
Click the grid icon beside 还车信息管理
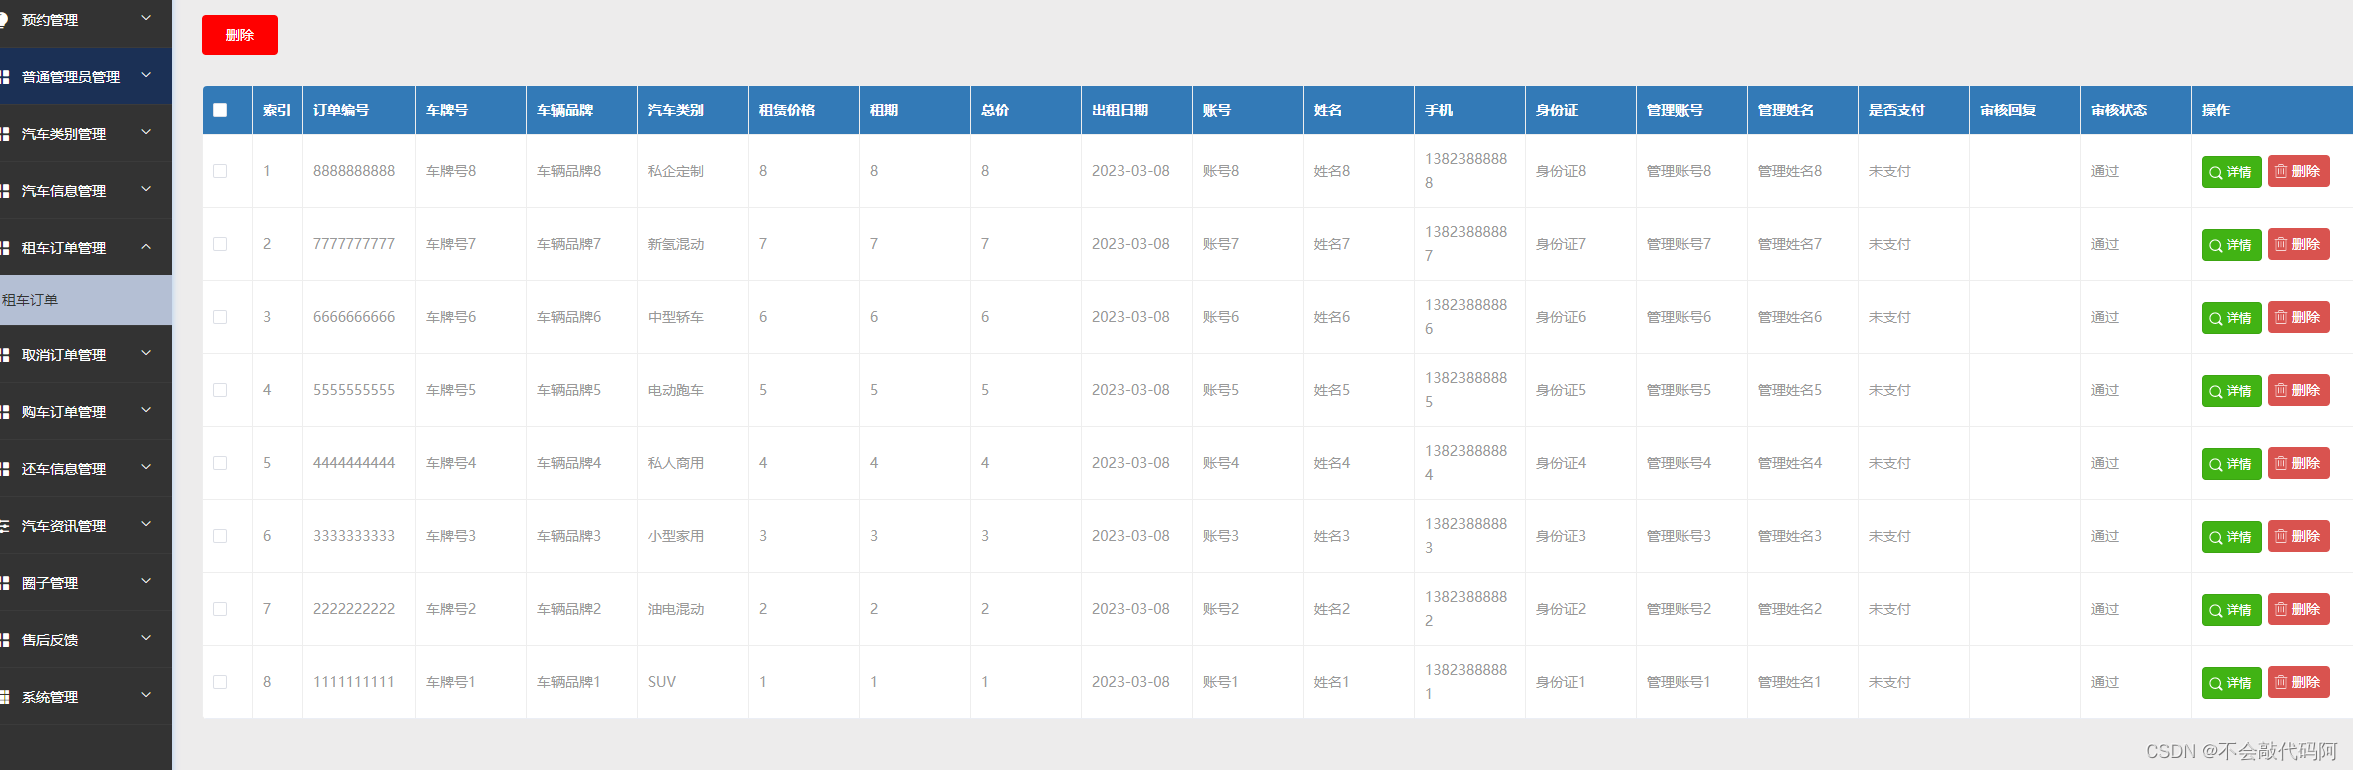point(5,469)
